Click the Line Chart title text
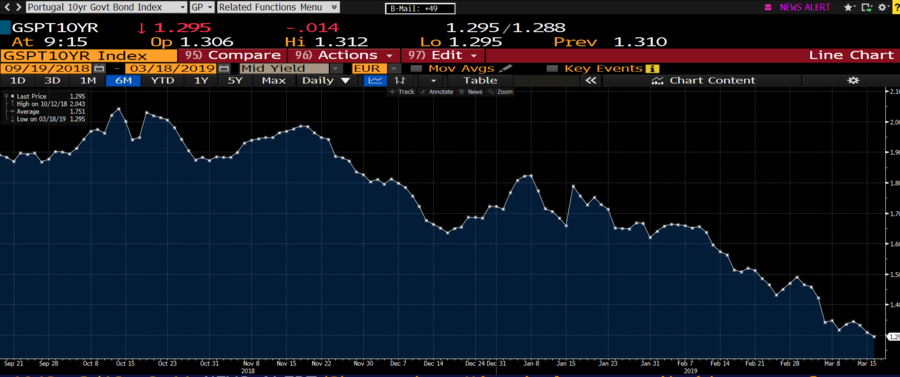This screenshot has width=900, height=377. (851, 56)
